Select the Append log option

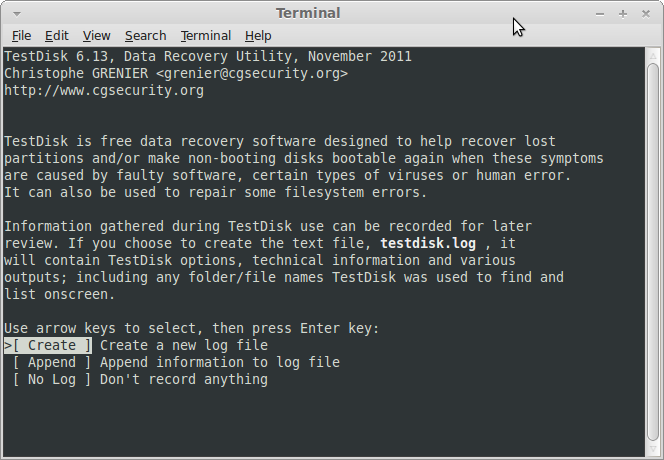52,362
